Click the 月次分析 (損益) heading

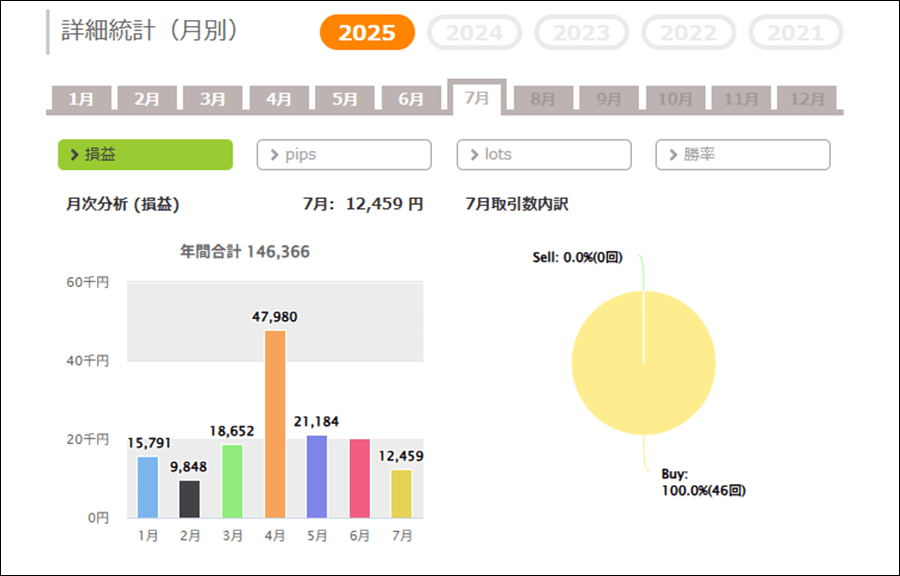123,204
